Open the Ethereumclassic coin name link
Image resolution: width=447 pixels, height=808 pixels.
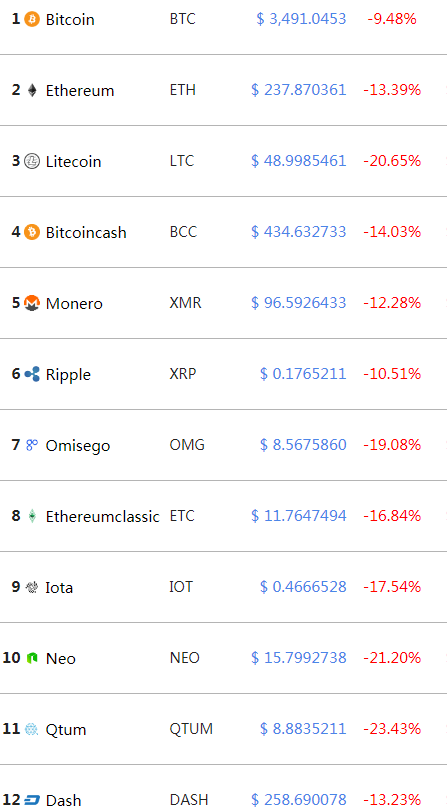point(103,516)
